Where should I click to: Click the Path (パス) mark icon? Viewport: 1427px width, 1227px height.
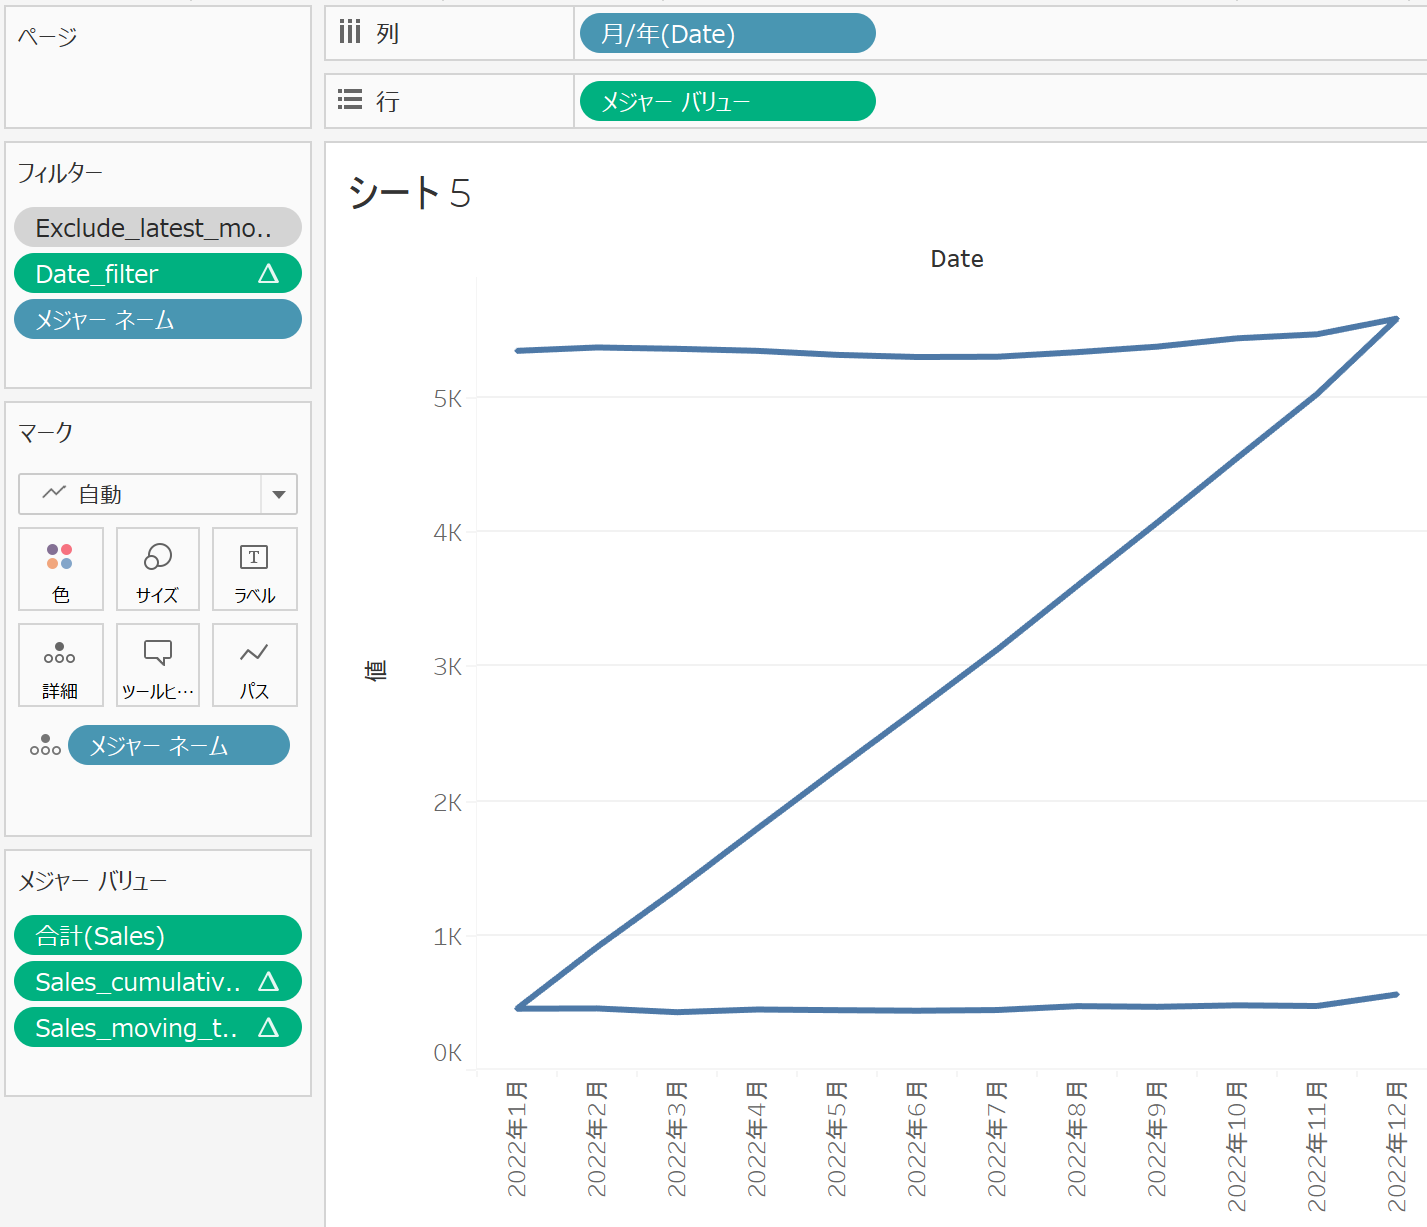pyautogui.click(x=254, y=665)
